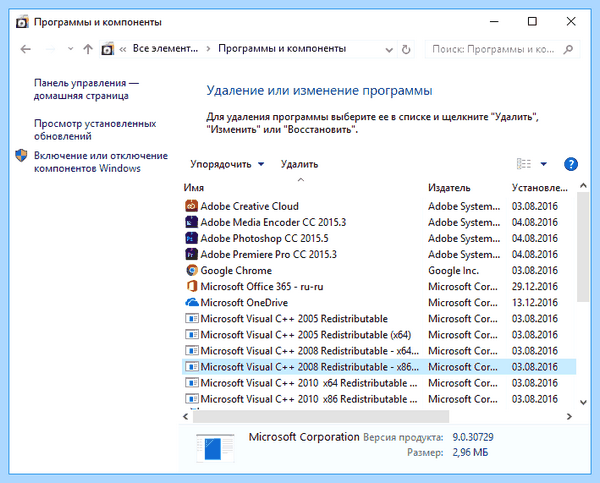Click the Adobe Photoshop CC icon
The height and width of the screenshot is (483, 600).
(x=191, y=238)
